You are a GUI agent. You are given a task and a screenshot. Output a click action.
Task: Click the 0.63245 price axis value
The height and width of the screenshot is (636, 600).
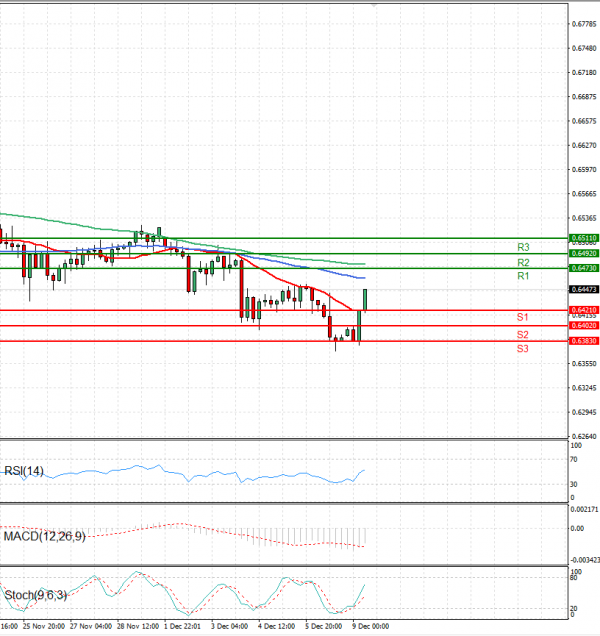[584, 388]
